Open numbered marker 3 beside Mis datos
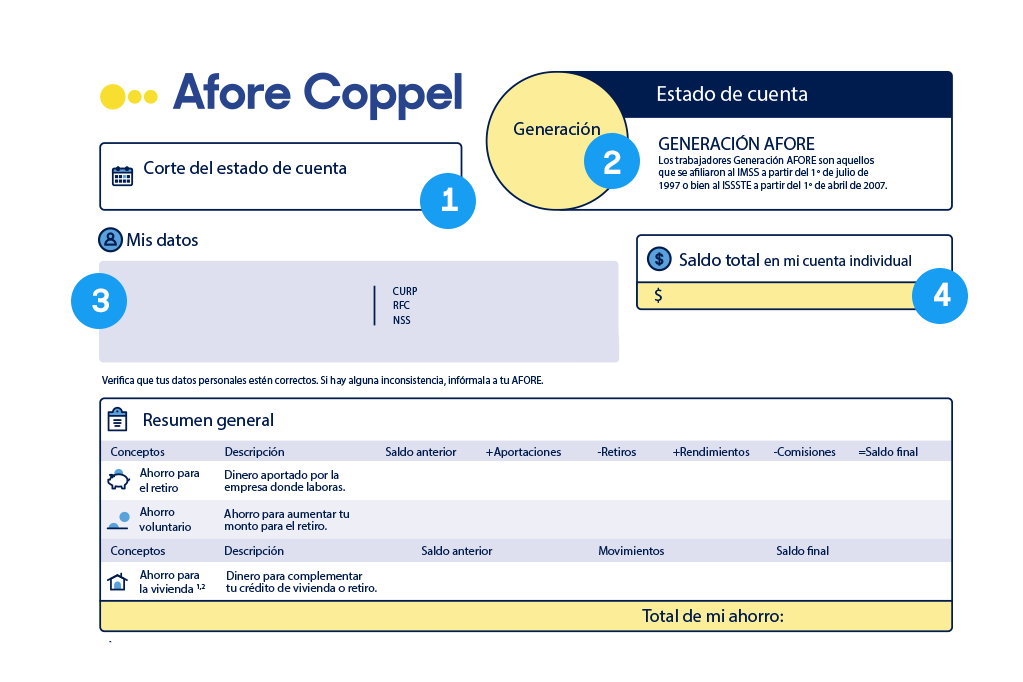 point(100,301)
